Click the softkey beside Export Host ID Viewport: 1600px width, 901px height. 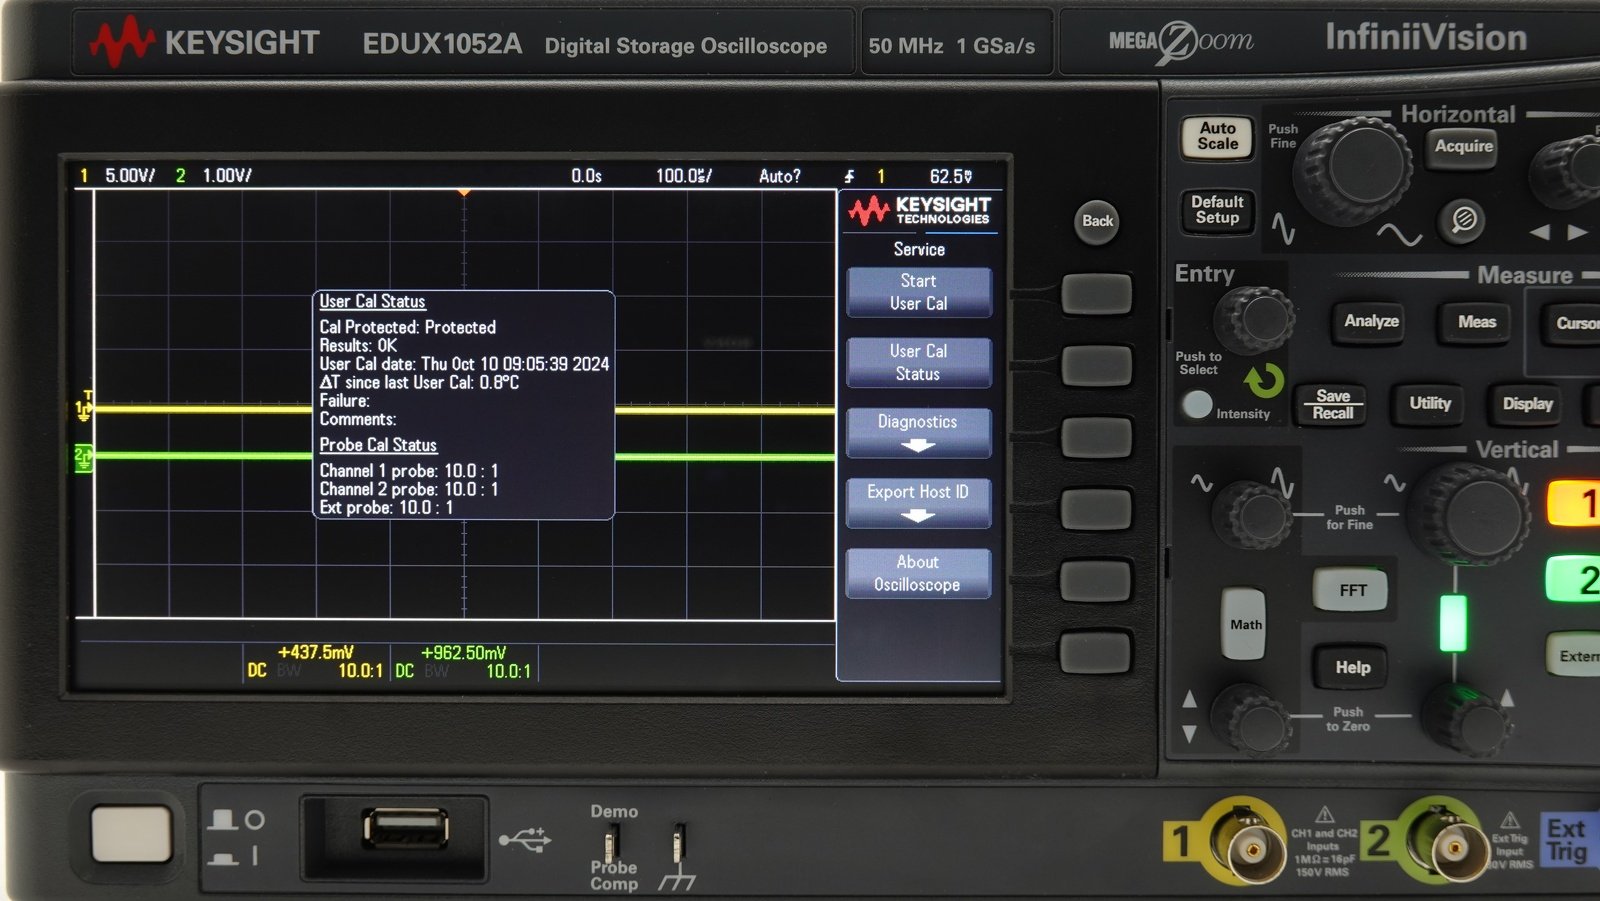1096,509
